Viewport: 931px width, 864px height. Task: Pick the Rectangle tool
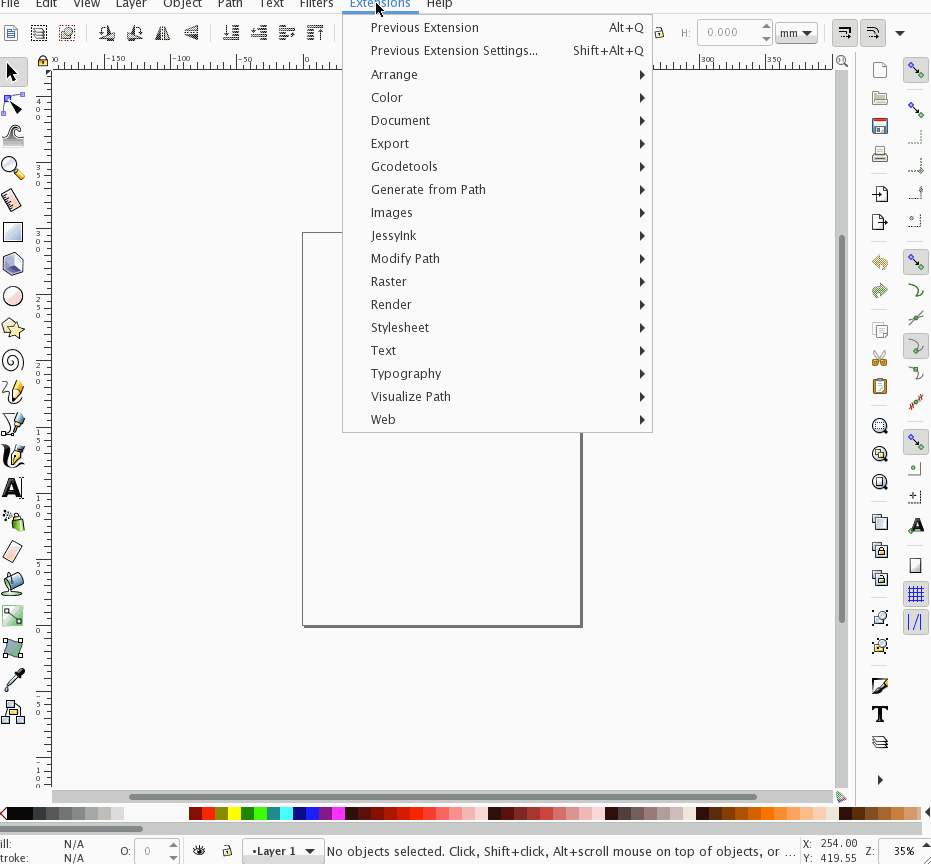(x=13, y=231)
